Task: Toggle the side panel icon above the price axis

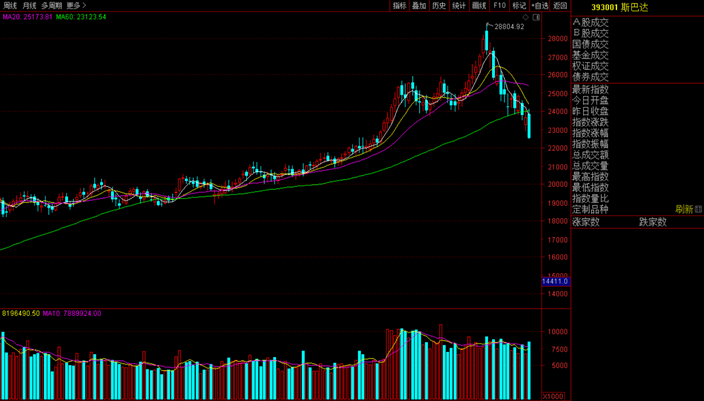Action: [536, 17]
